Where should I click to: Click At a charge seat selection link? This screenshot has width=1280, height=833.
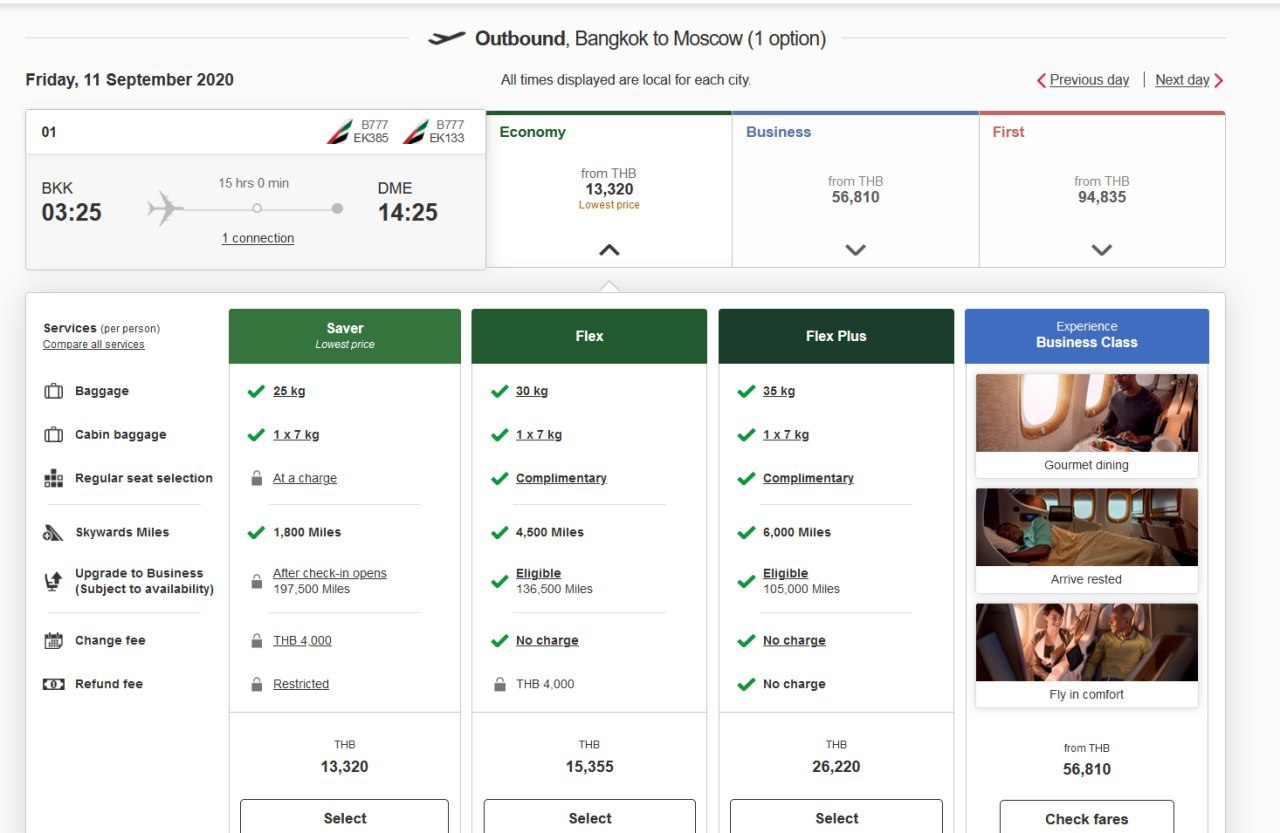point(305,478)
